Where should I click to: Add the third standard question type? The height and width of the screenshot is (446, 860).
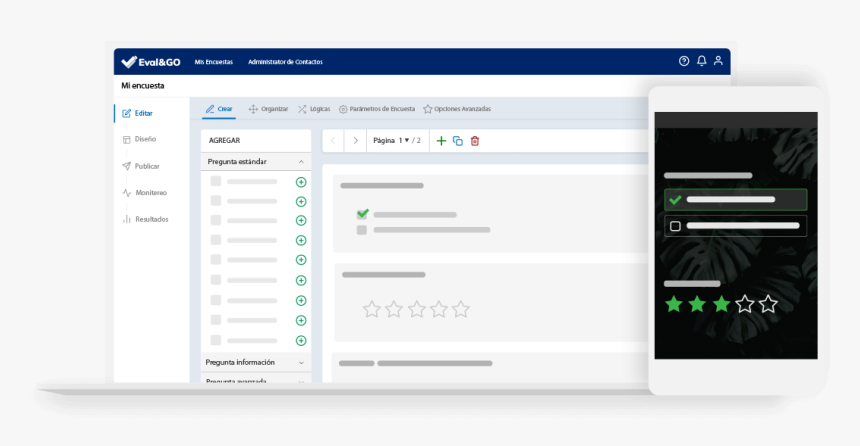[301, 221]
